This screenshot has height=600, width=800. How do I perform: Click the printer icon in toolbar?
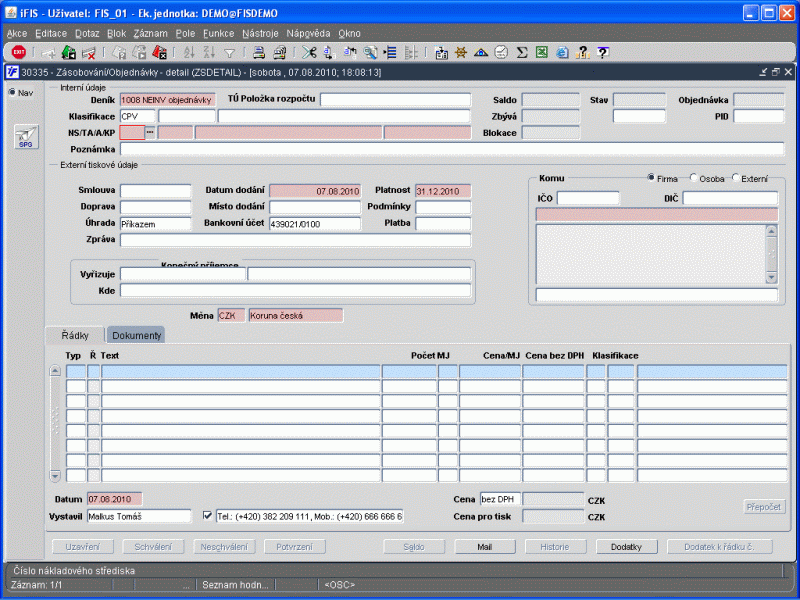258,52
